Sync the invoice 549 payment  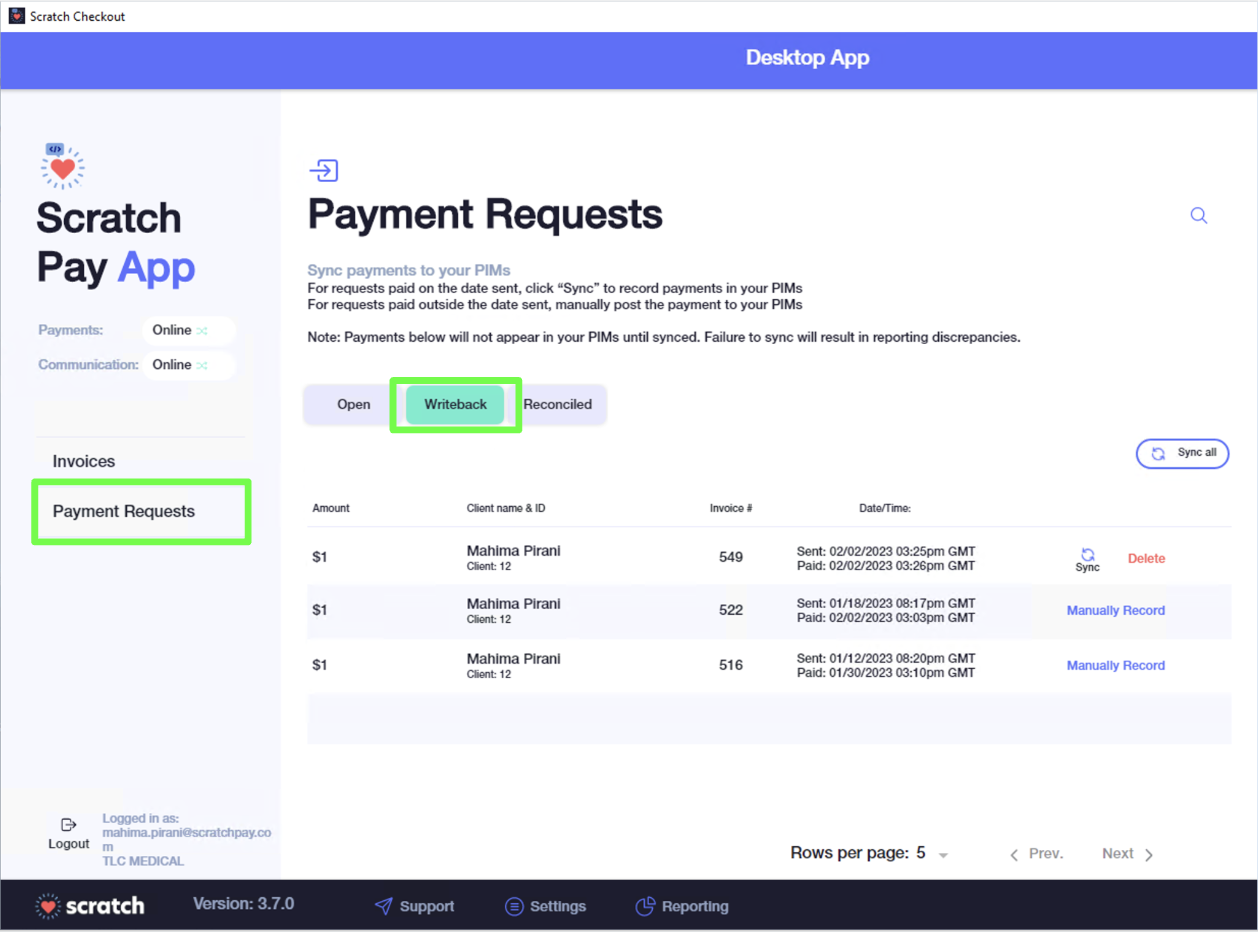(1087, 560)
